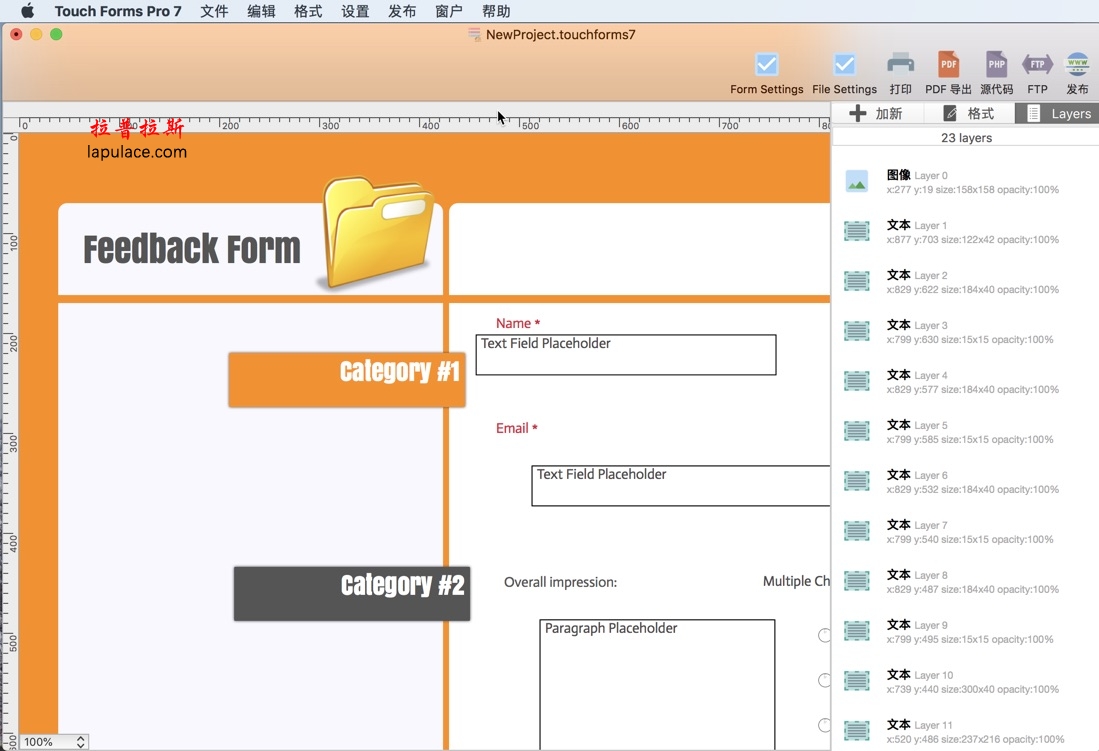Select the 'Name *' label
The height and width of the screenshot is (751, 1099).
[517, 323]
